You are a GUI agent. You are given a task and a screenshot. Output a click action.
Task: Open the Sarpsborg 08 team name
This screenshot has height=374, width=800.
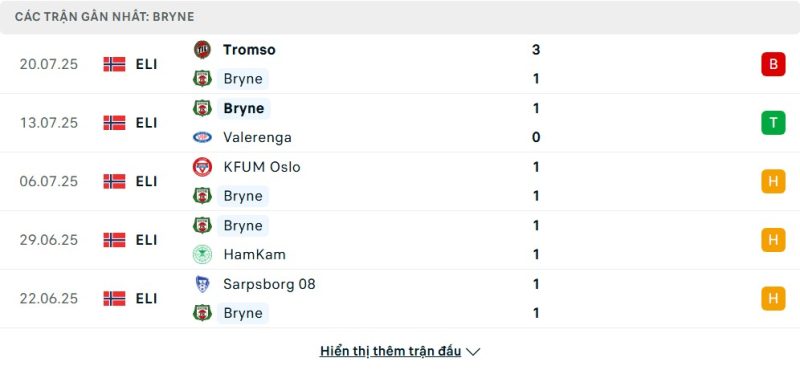pos(269,284)
